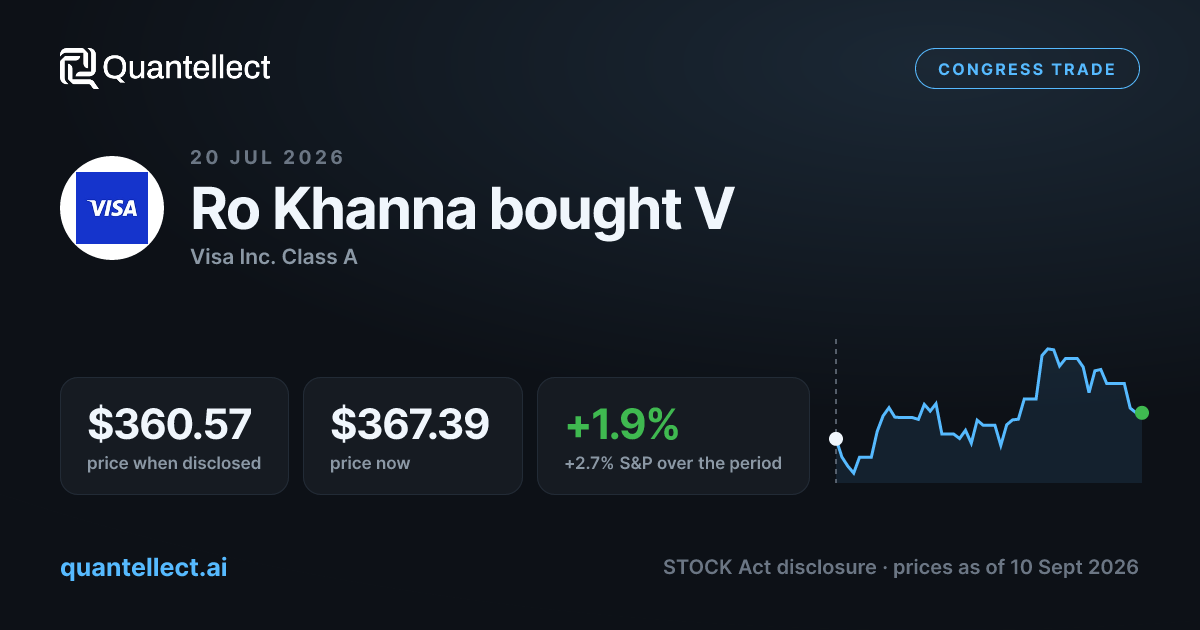1200x630 pixels.
Task: Click the $360.57 price when disclosed card
Action: point(174,435)
